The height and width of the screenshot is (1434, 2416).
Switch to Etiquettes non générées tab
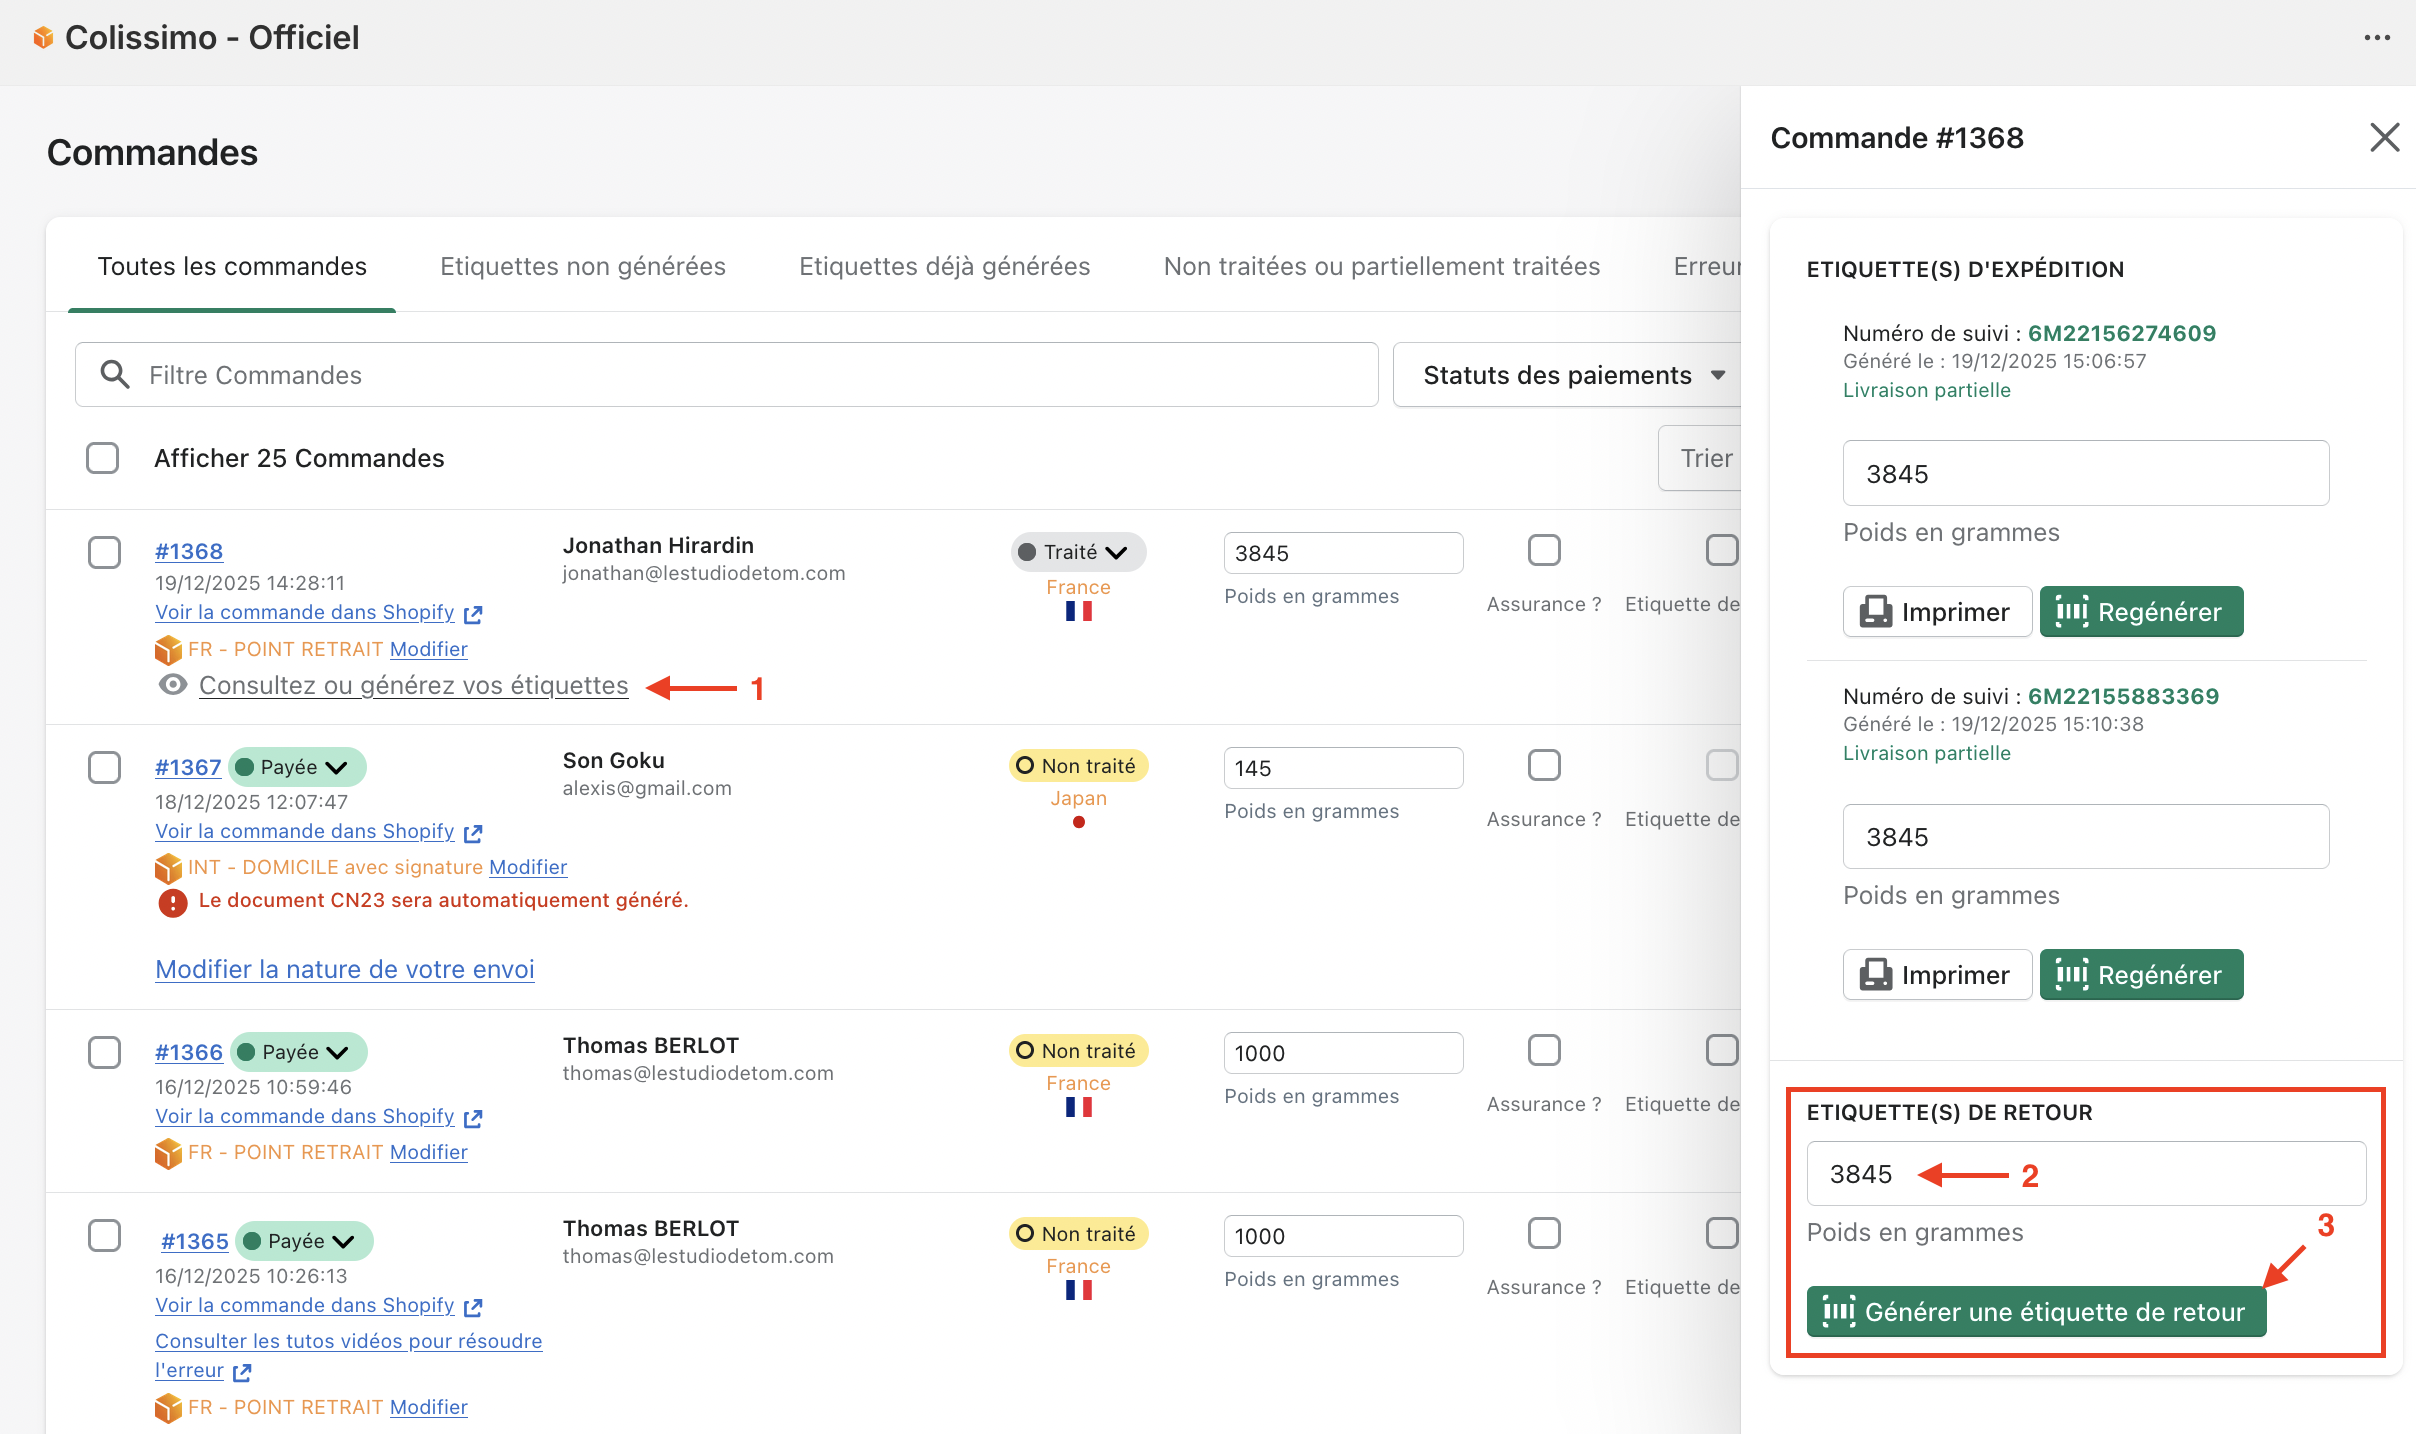[582, 266]
